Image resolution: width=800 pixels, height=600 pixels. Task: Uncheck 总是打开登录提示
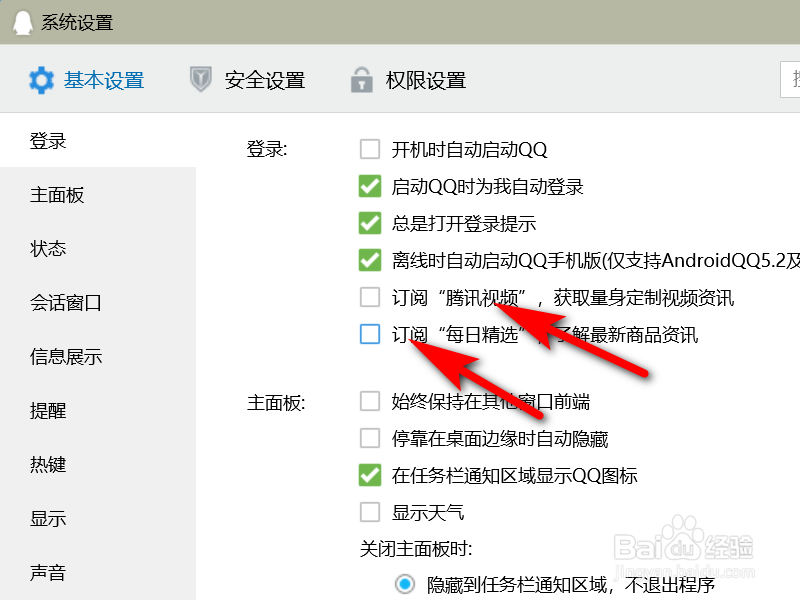[370, 223]
